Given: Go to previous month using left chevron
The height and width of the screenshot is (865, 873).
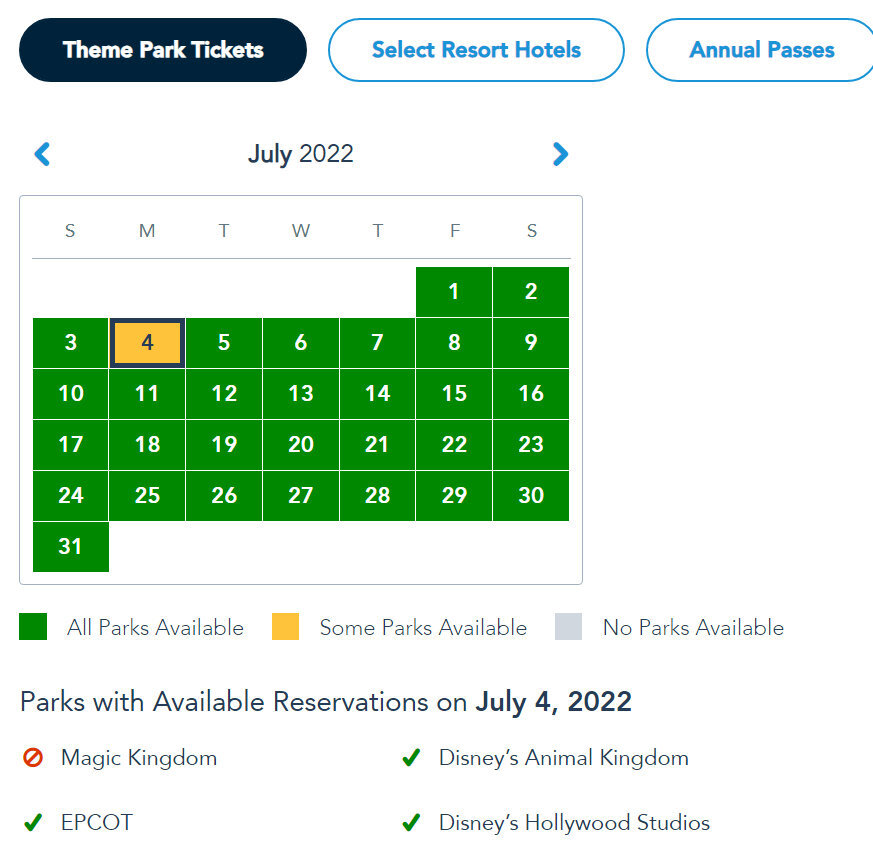Looking at the screenshot, I should click(x=42, y=154).
